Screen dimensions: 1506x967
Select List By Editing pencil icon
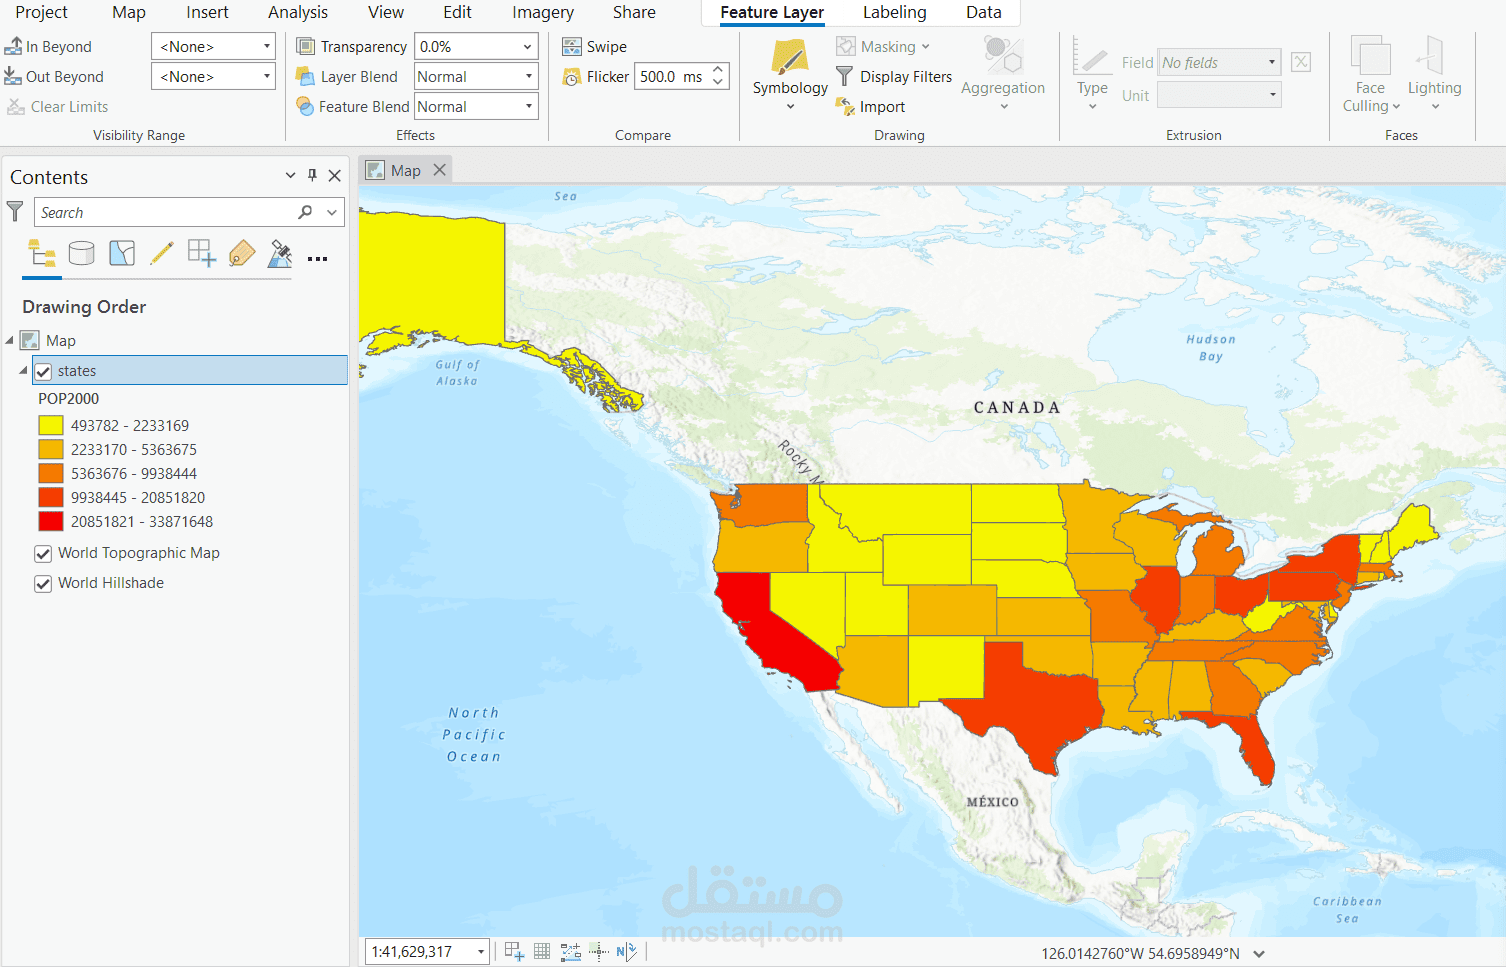pos(162,254)
